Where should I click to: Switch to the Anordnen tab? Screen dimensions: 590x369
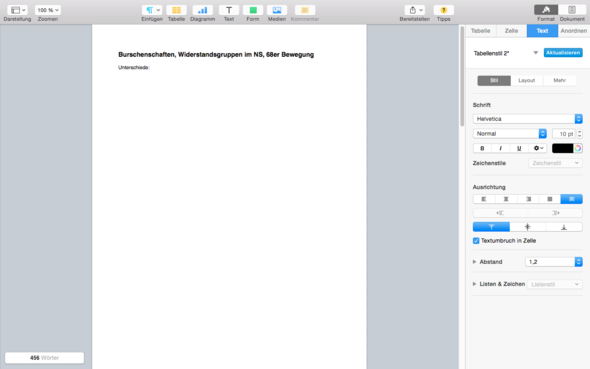click(x=573, y=31)
